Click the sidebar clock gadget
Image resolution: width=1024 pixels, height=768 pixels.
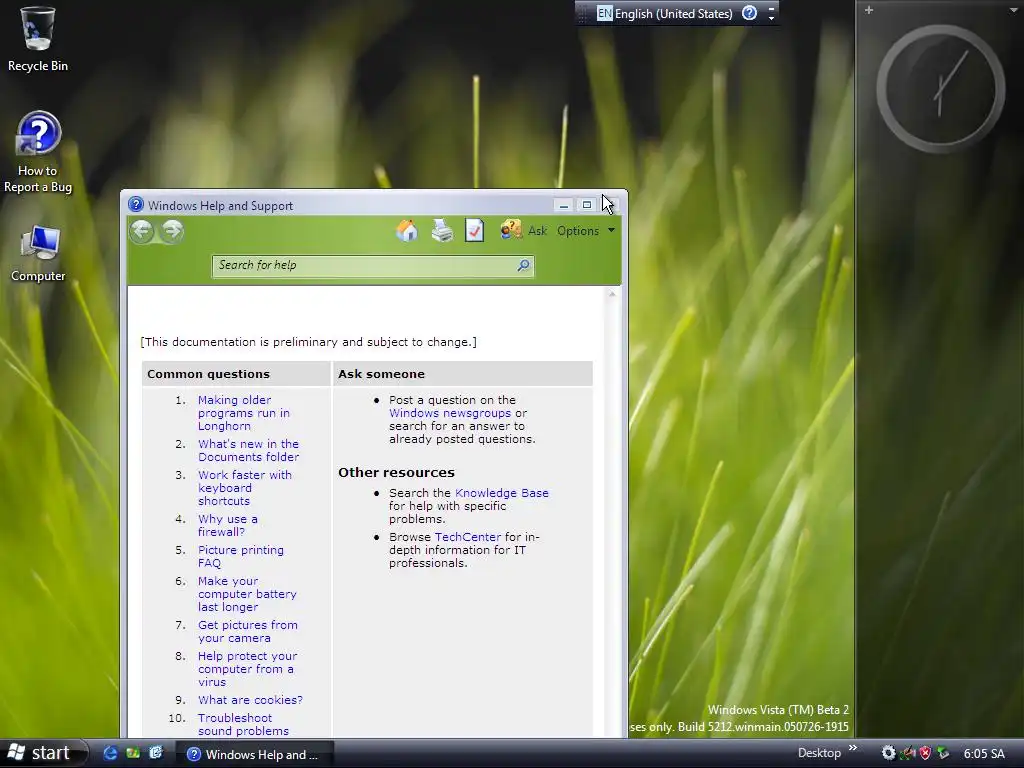click(x=940, y=89)
